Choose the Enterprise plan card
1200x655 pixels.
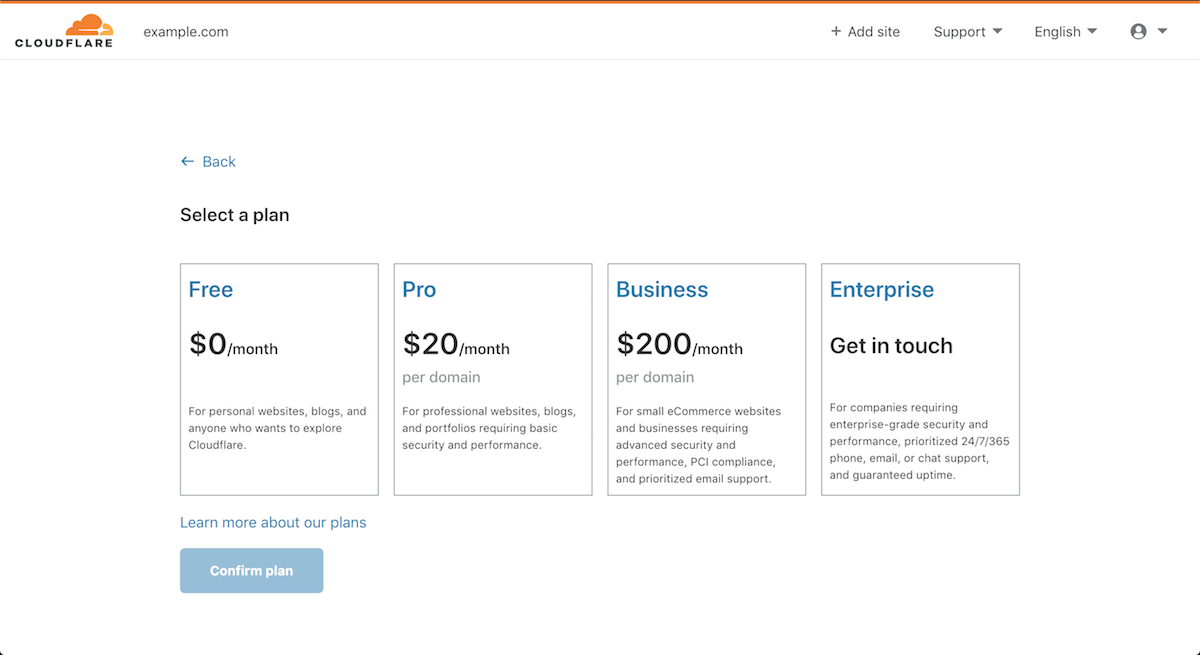pos(920,379)
